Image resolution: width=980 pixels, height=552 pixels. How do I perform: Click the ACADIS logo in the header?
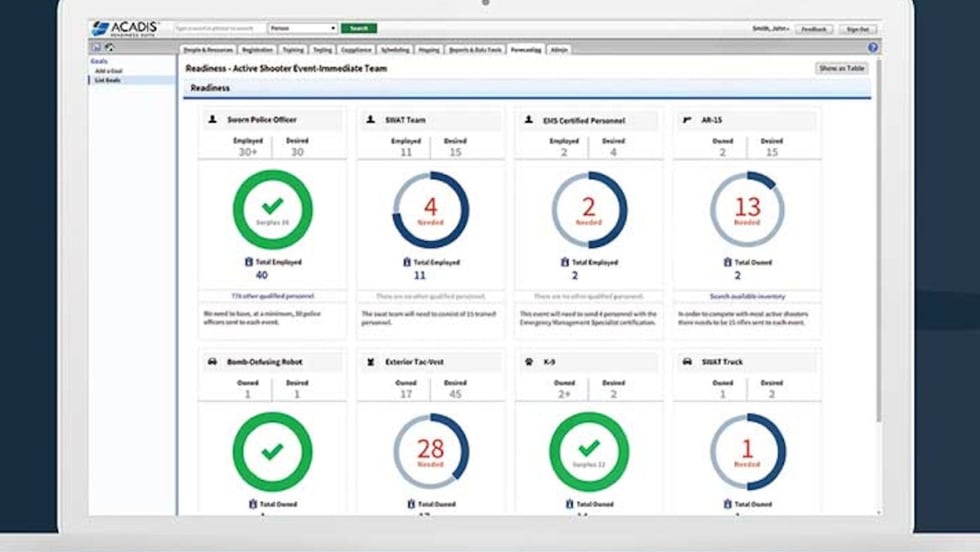(125, 29)
